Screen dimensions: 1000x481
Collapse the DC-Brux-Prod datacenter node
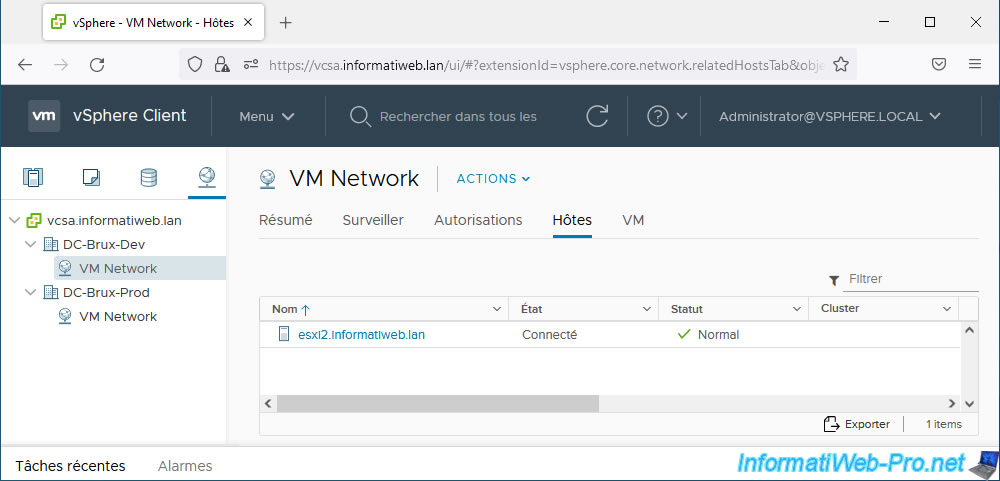[31, 293]
